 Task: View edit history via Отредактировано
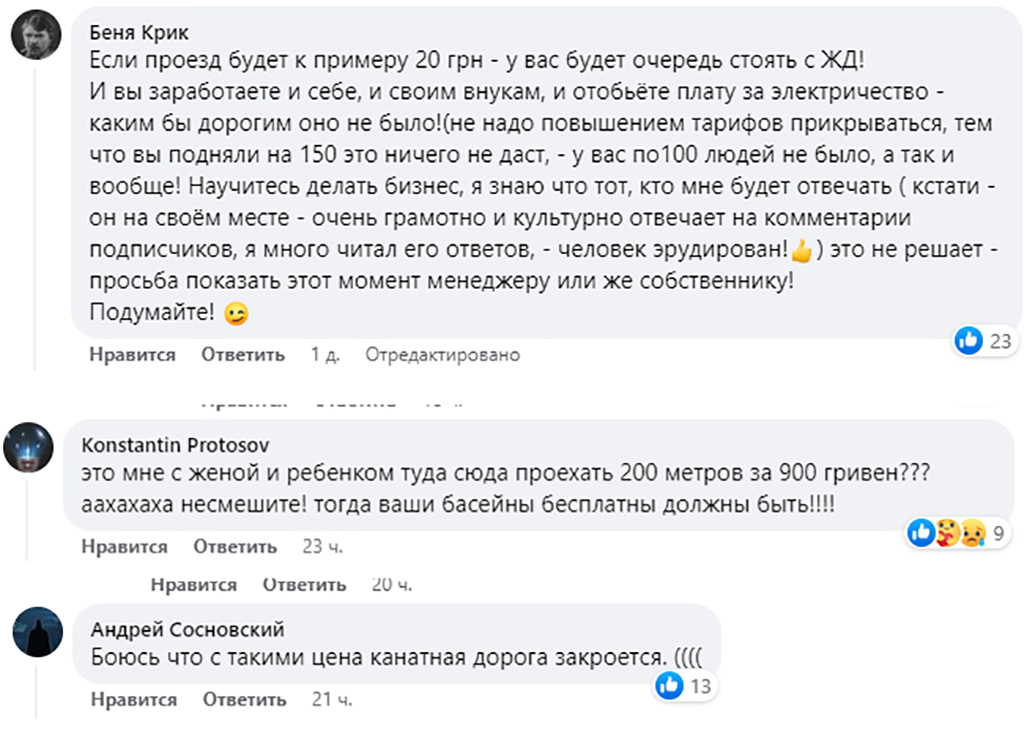tap(443, 355)
